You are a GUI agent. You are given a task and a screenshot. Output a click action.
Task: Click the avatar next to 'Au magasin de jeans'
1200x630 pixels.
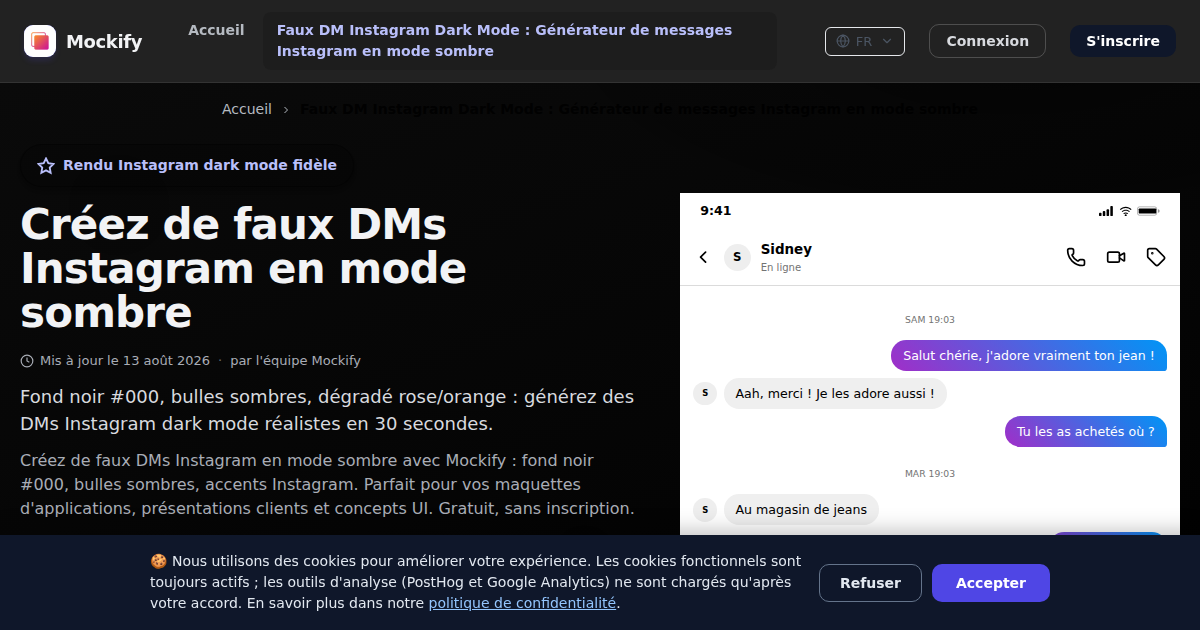coord(705,509)
